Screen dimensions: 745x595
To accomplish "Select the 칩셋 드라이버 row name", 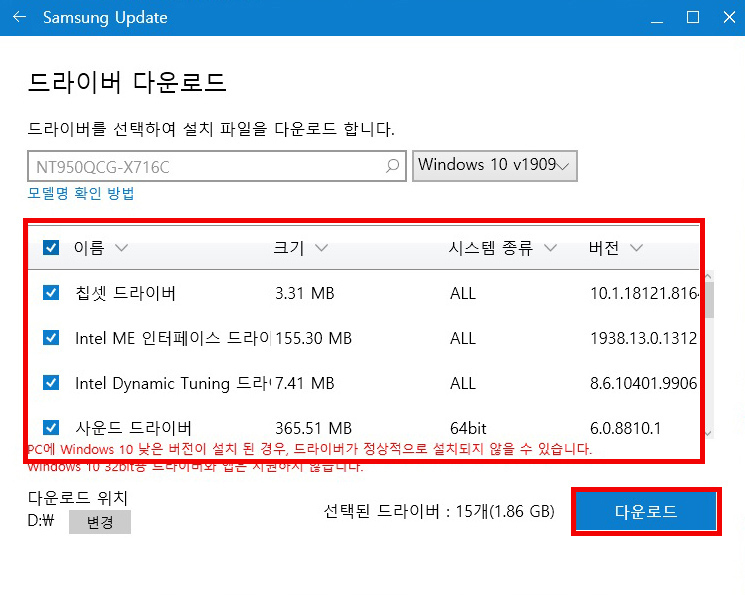I will tap(125, 293).
